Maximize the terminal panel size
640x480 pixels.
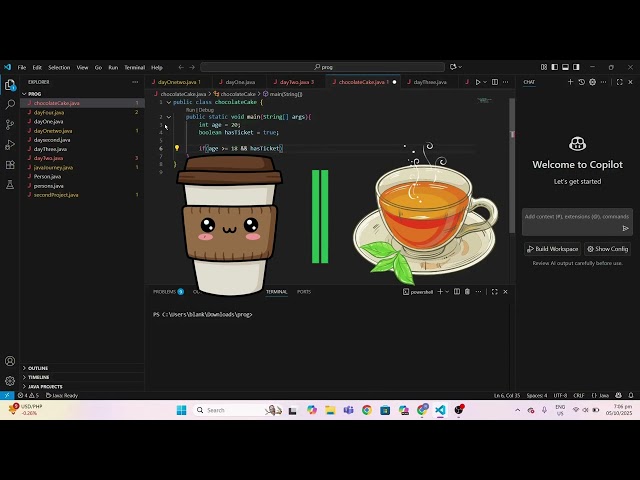pos(495,291)
